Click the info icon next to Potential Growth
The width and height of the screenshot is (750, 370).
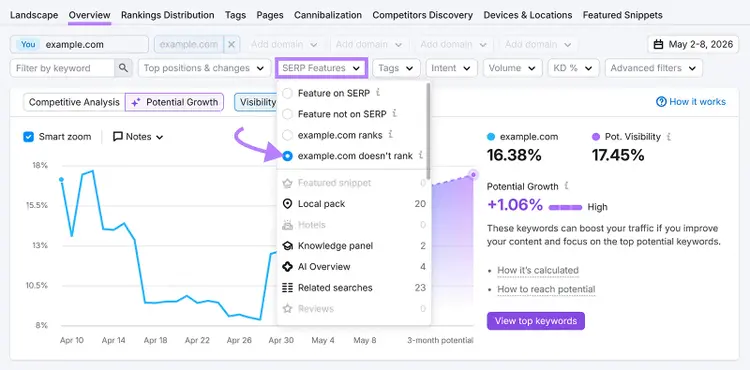point(566,185)
